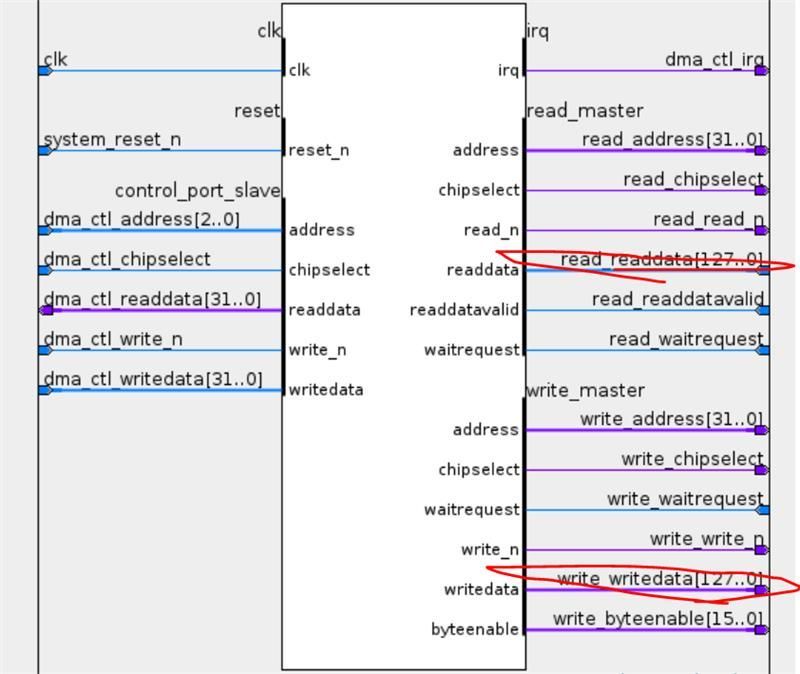The width and height of the screenshot is (800, 674).
Task: Click the byteenable port inside the block
Action: click(475, 630)
